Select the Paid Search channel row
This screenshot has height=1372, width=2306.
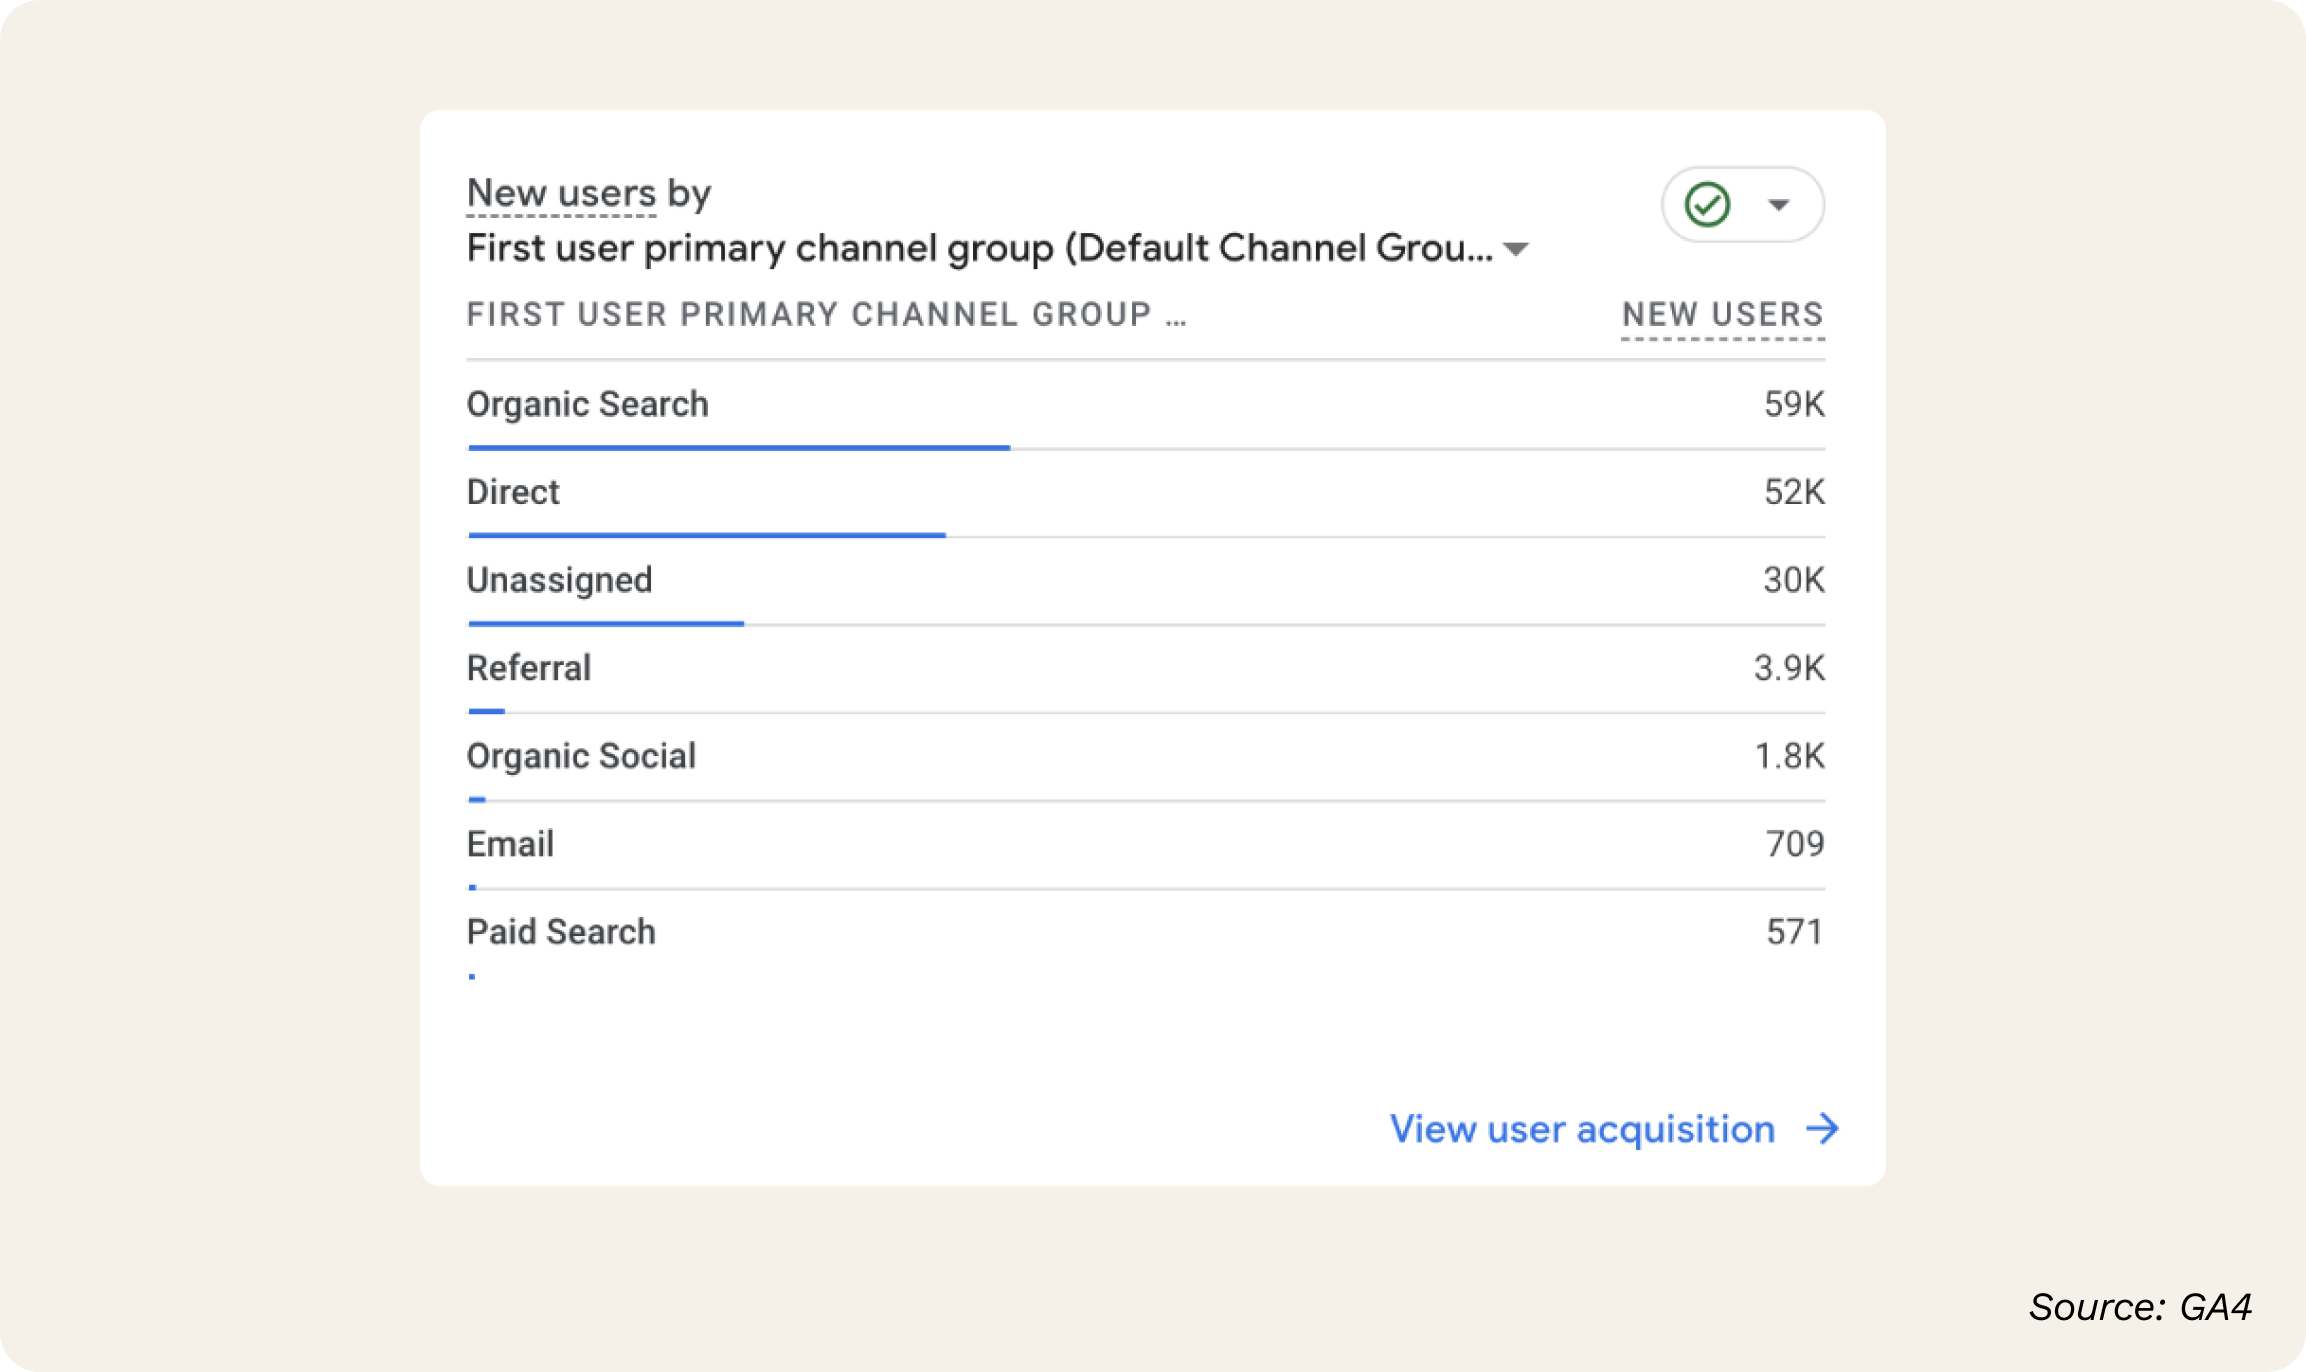coord(561,932)
